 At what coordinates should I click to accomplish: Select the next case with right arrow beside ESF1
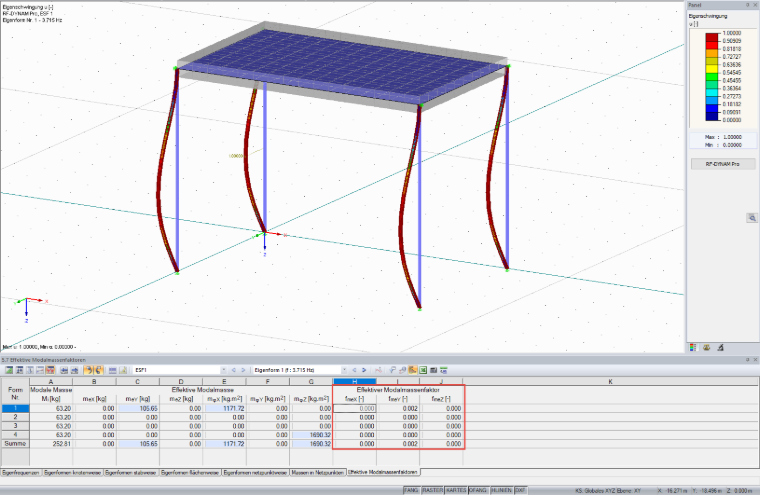[243, 370]
